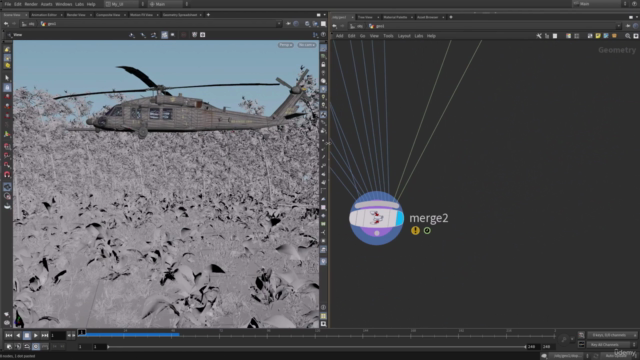Switch to the Material Palette tab
The width and height of the screenshot is (640, 360).
coord(395,17)
